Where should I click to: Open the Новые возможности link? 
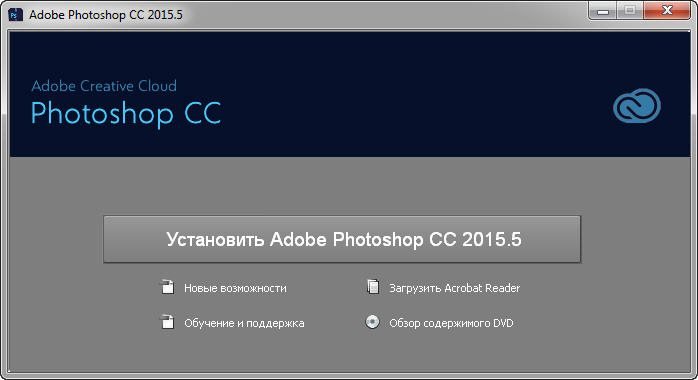click(x=235, y=288)
